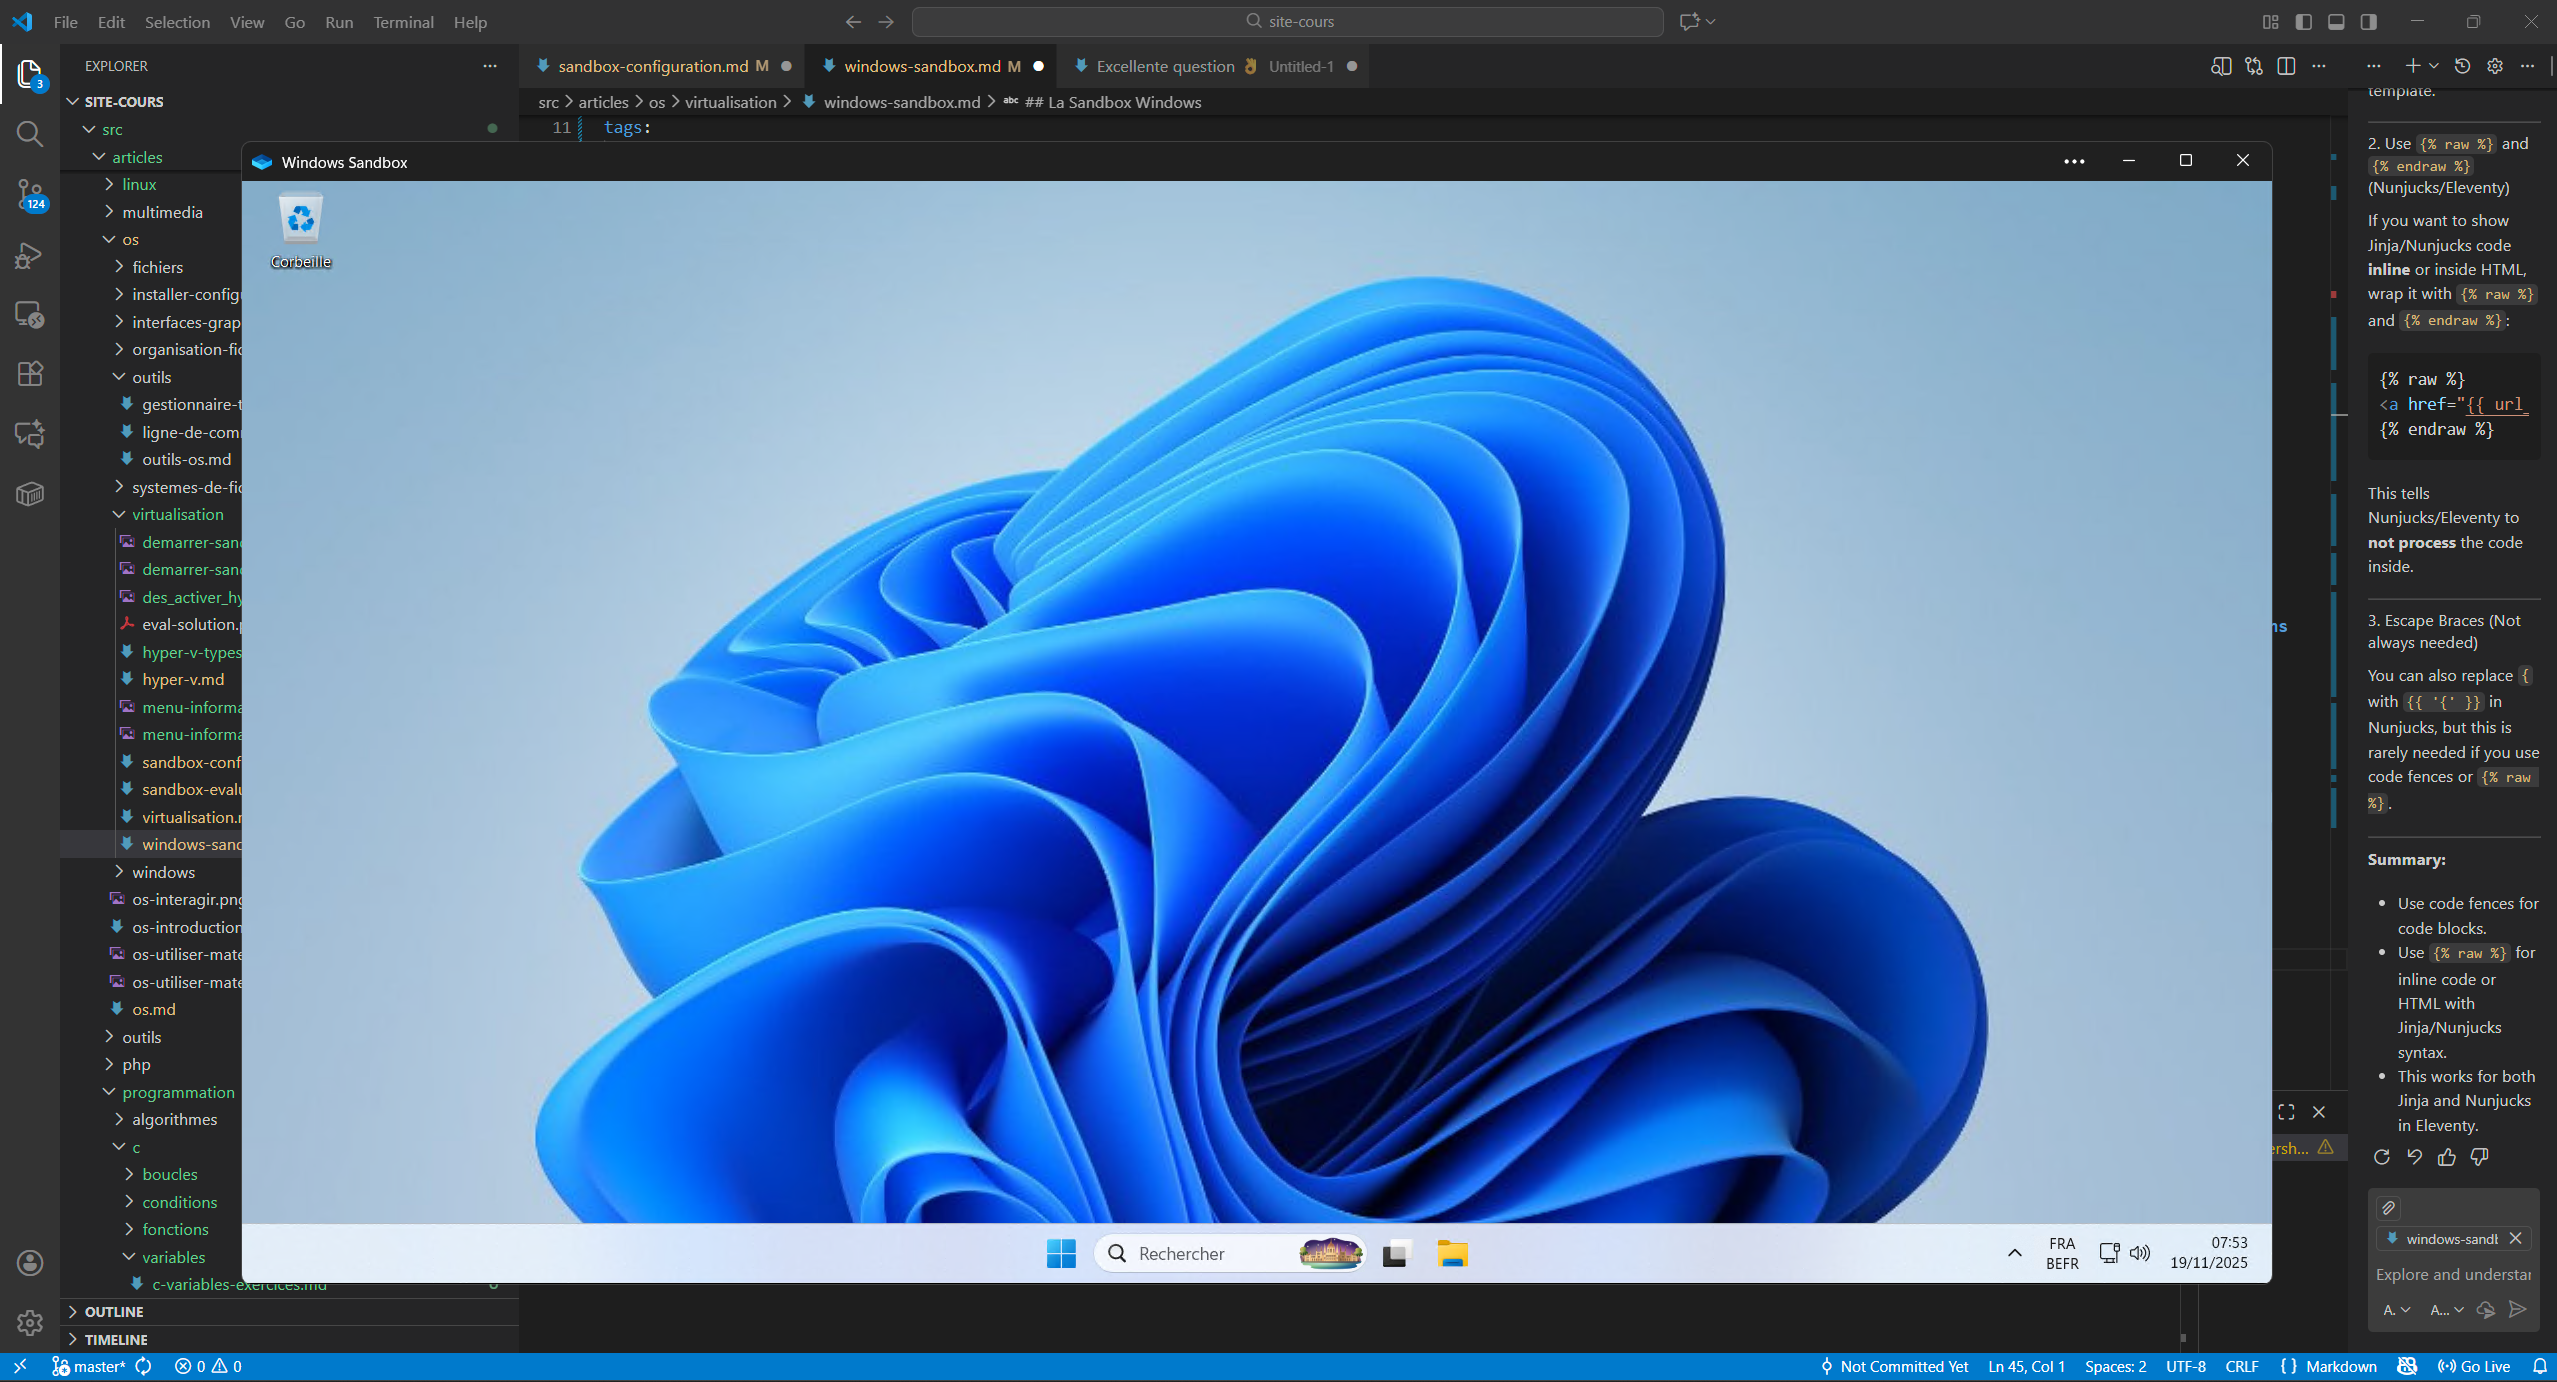Open the chat model picker dropdown
The width and height of the screenshot is (2557, 1382).
(x=2446, y=1310)
